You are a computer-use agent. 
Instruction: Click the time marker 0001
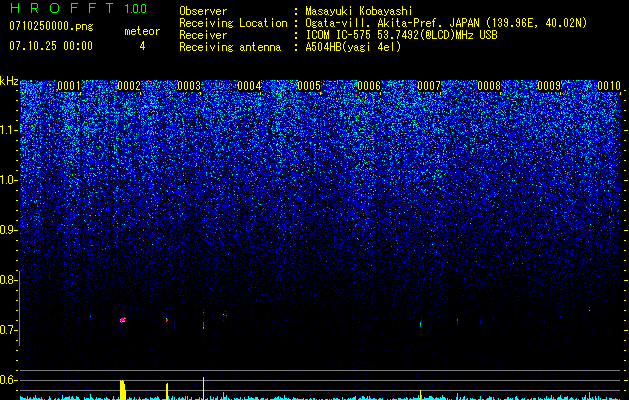[69, 86]
